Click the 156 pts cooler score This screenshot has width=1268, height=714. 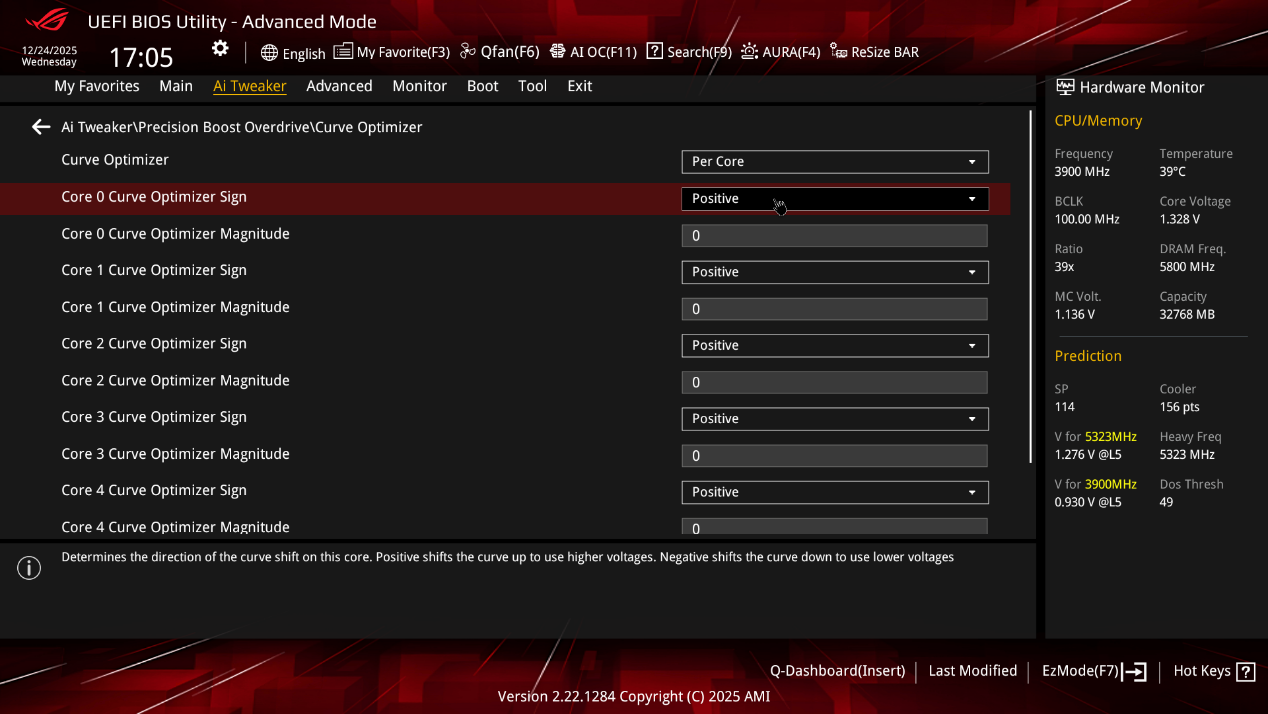tap(1180, 407)
